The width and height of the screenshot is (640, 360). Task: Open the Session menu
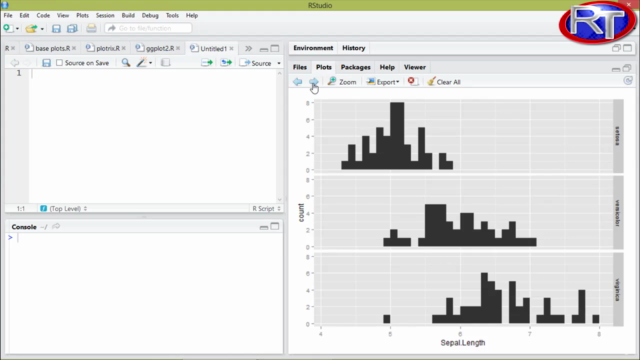pyautogui.click(x=105, y=15)
